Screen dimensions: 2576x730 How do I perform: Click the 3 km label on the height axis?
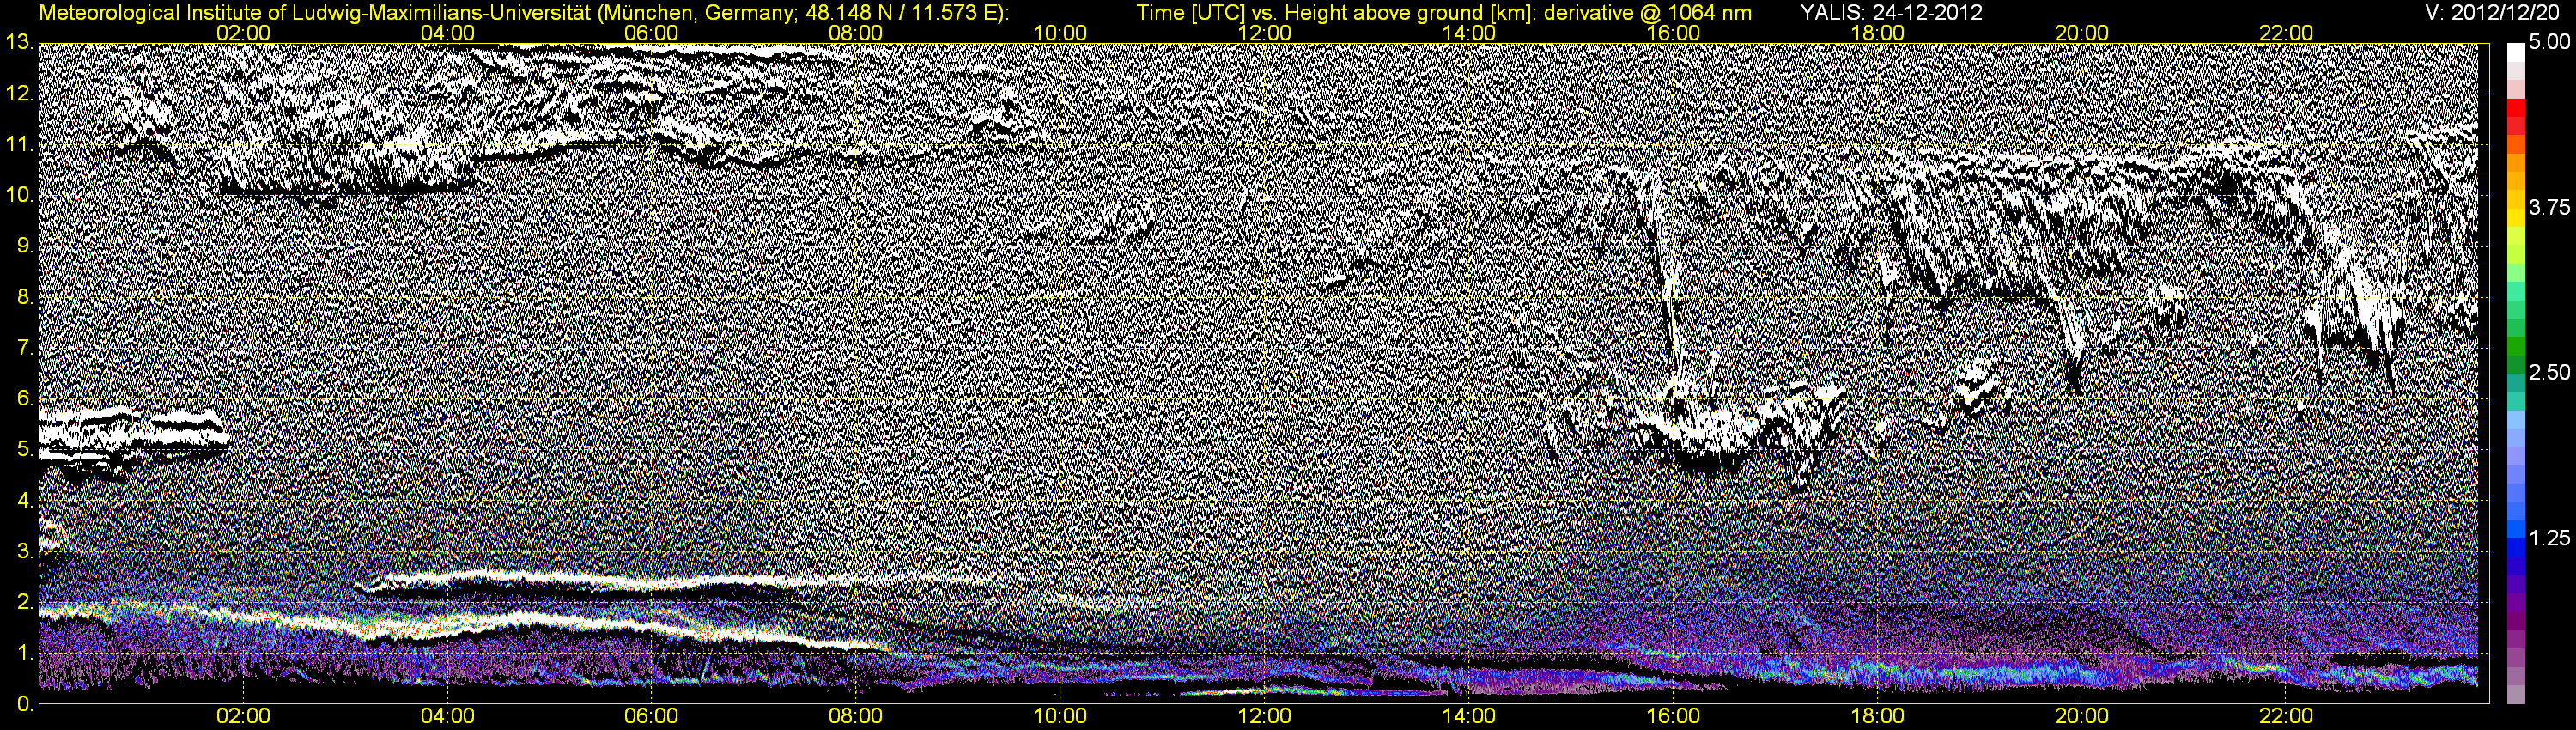pyautogui.click(x=25, y=551)
